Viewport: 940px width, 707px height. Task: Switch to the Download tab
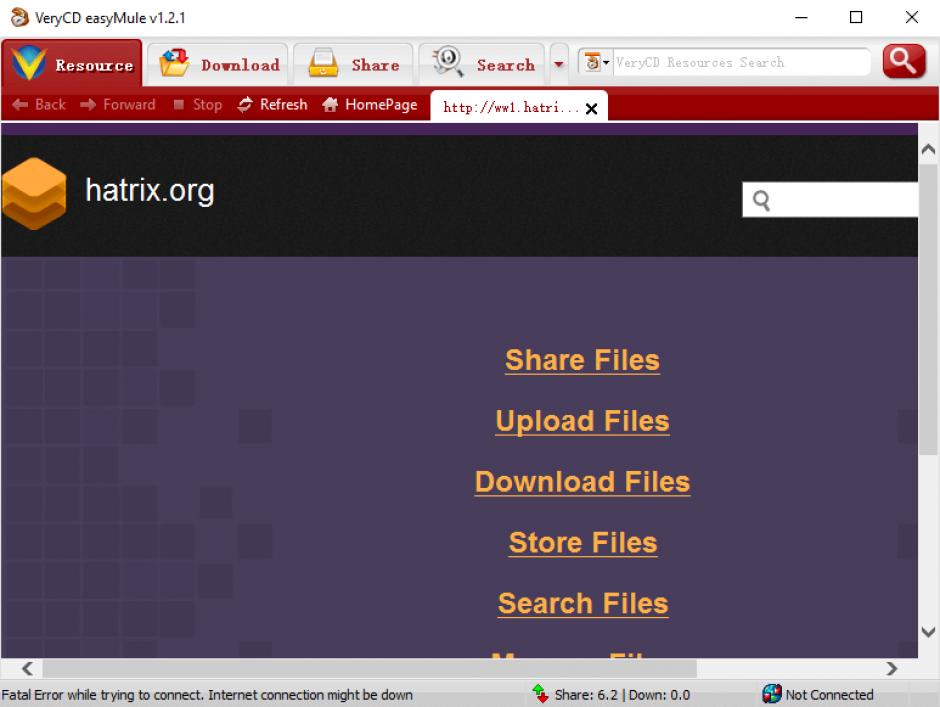tap(218, 64)
